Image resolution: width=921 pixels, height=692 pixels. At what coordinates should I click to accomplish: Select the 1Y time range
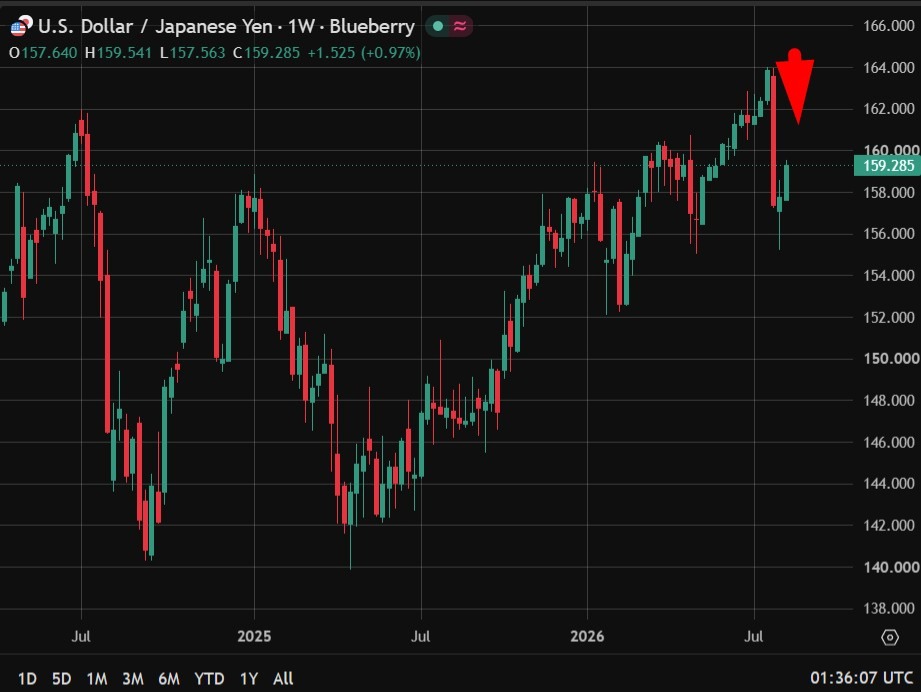(248, 678)
